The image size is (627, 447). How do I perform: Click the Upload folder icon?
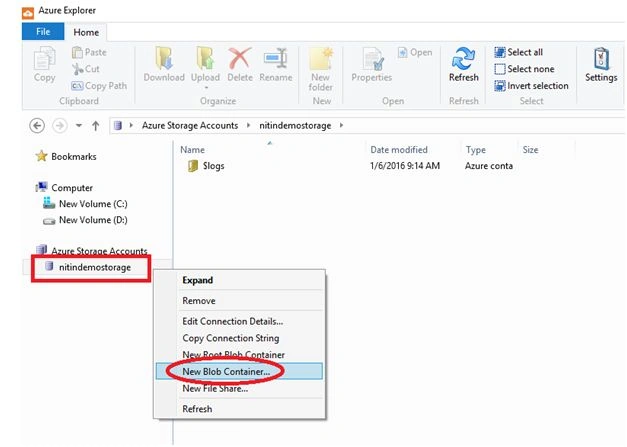[x=205, y=58]
